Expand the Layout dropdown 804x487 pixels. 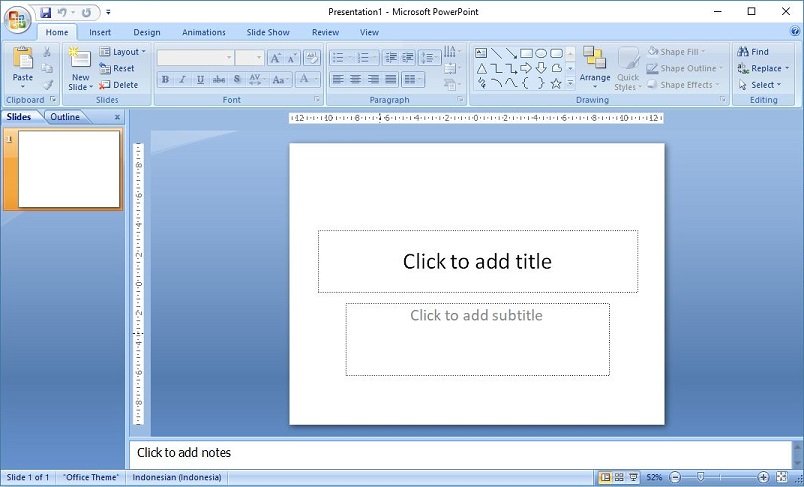click(125, 52)
